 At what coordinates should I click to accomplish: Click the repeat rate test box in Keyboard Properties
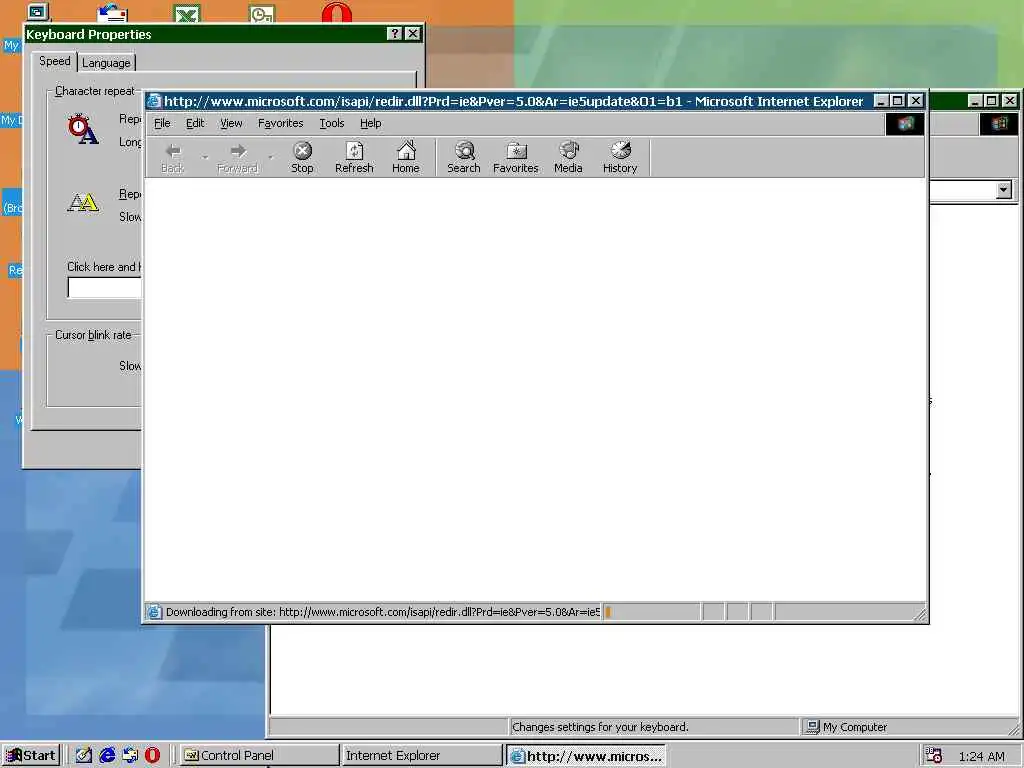click(104, 288)
